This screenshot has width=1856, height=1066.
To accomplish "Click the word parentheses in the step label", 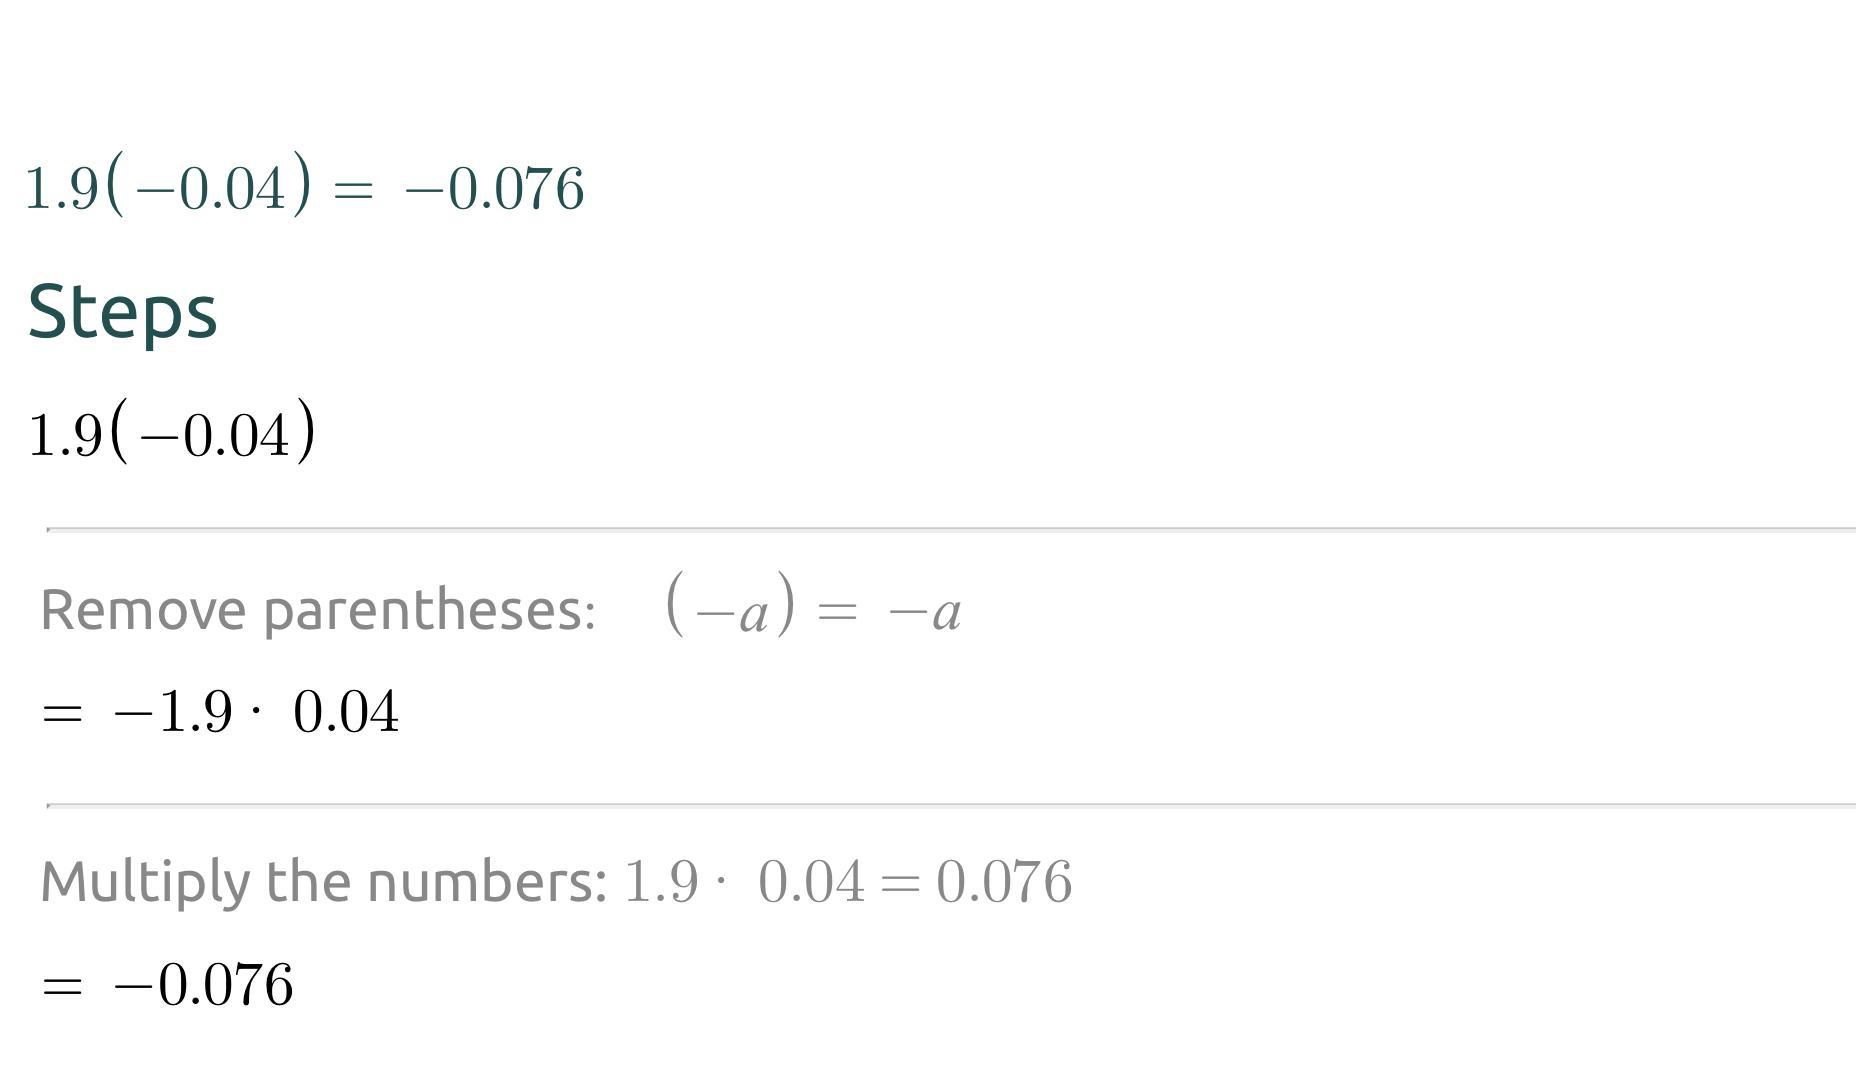I will click(429, 611).
